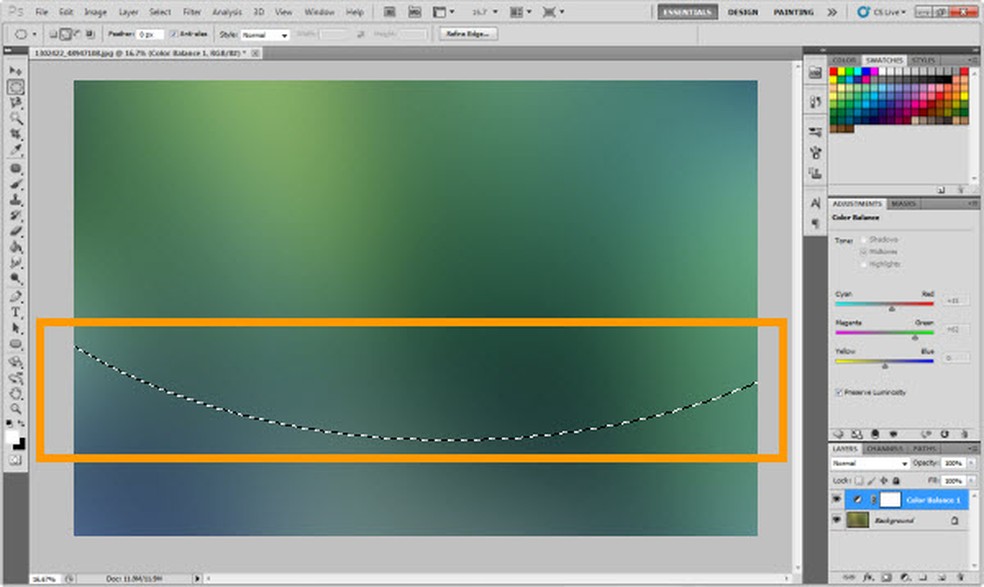Select the Crop tool
Viewport: 984px width, 587px height.
(16, 134)
